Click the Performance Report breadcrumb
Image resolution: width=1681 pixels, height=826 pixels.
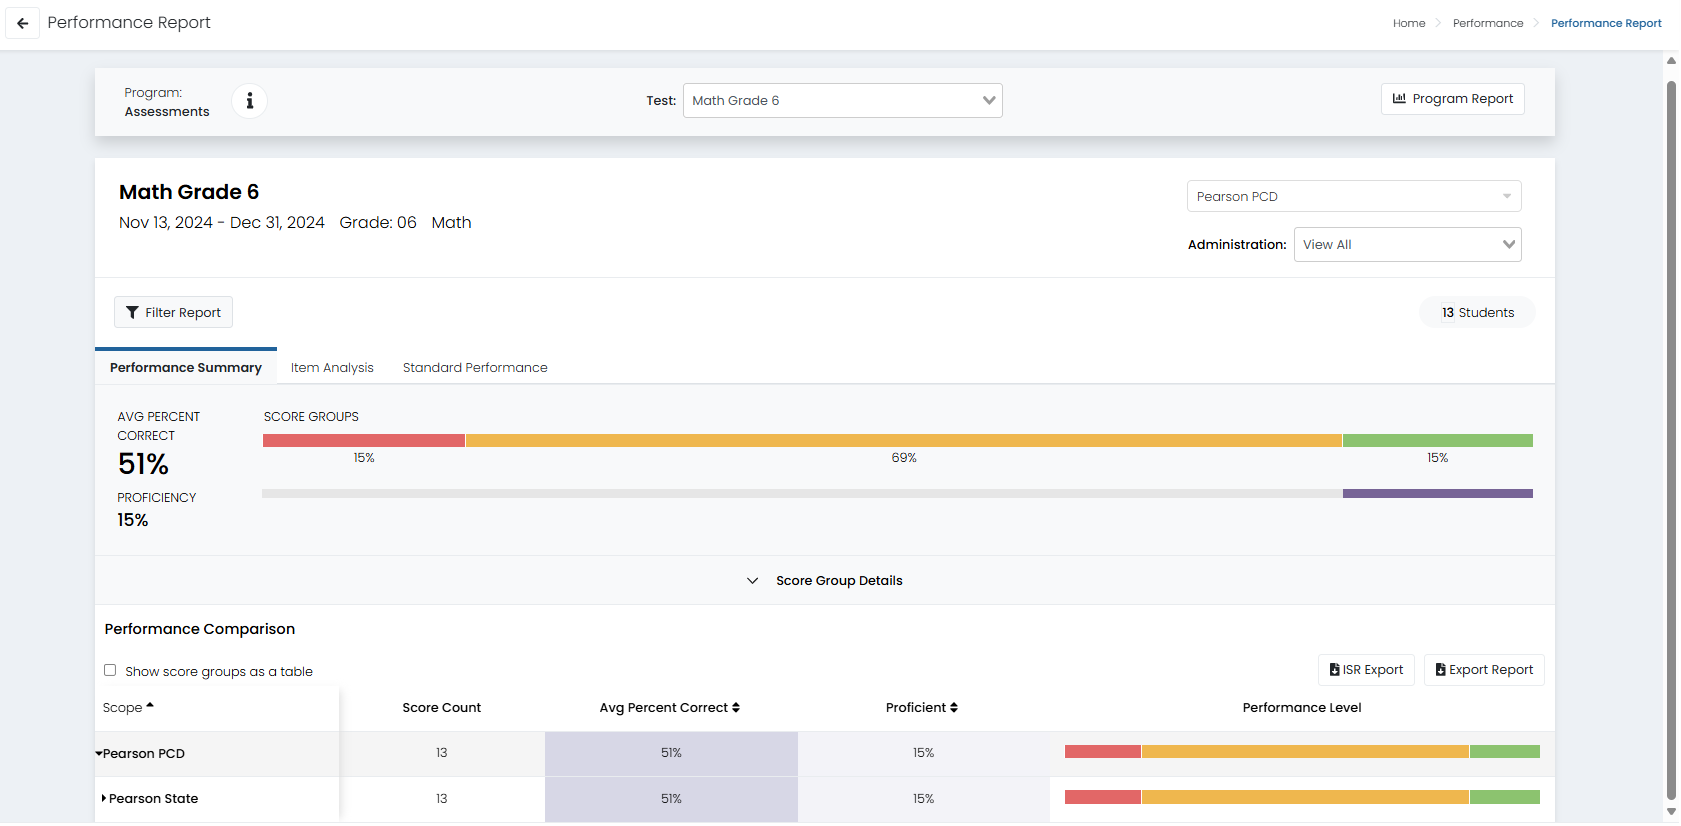pos(1606,23)
